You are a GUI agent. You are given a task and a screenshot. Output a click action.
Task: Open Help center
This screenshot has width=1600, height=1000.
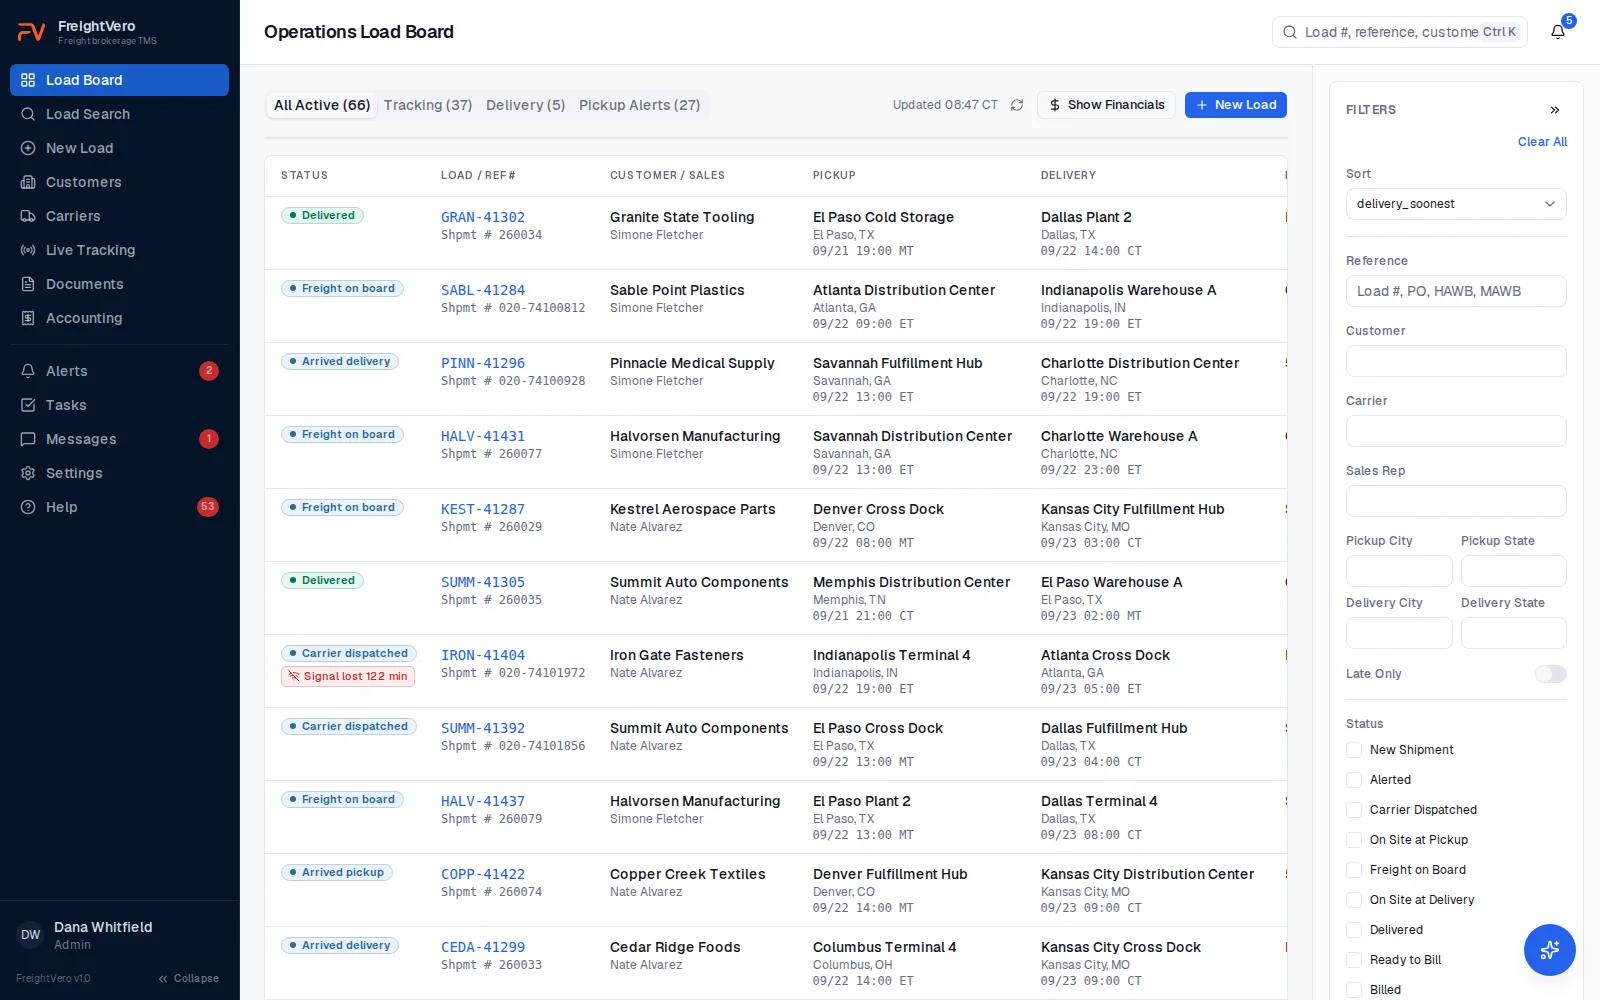[x=119, y=507]
